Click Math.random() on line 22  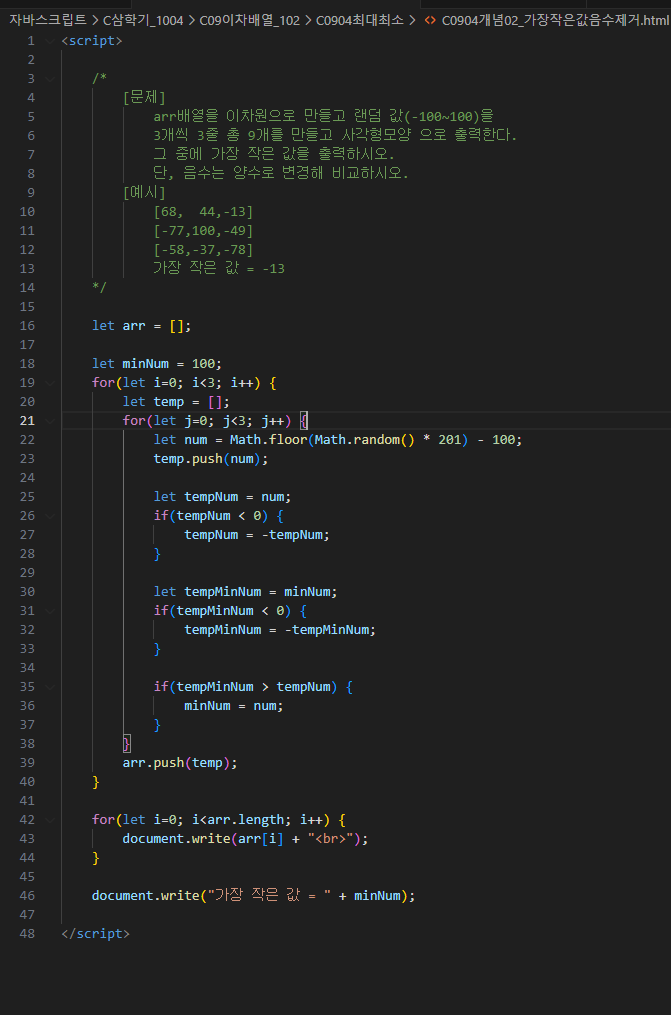coord(364,440)
